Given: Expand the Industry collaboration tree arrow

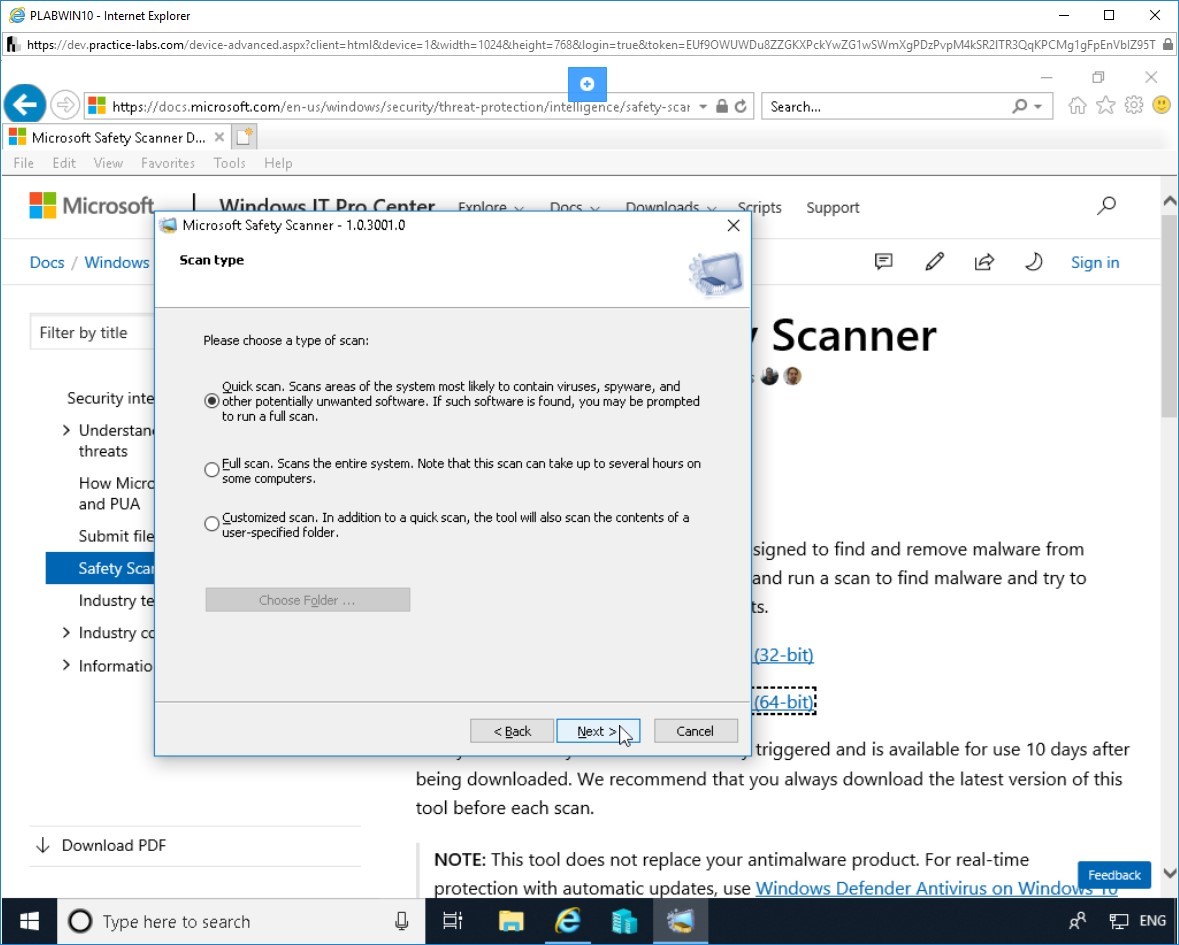Looking at the screenshot, I should 66,632.
